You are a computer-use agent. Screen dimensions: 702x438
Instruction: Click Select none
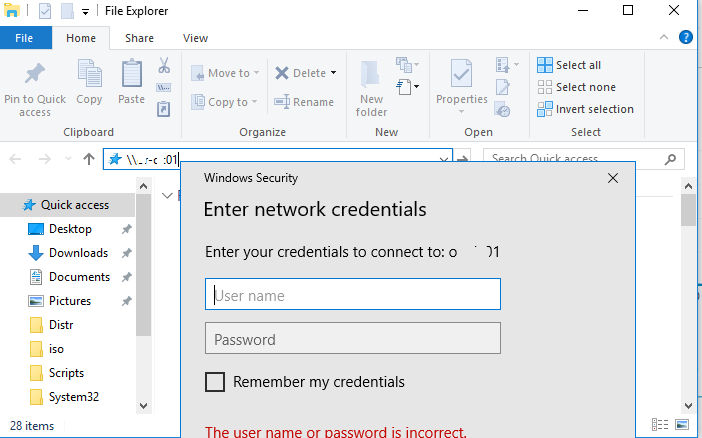pos(577,87)
